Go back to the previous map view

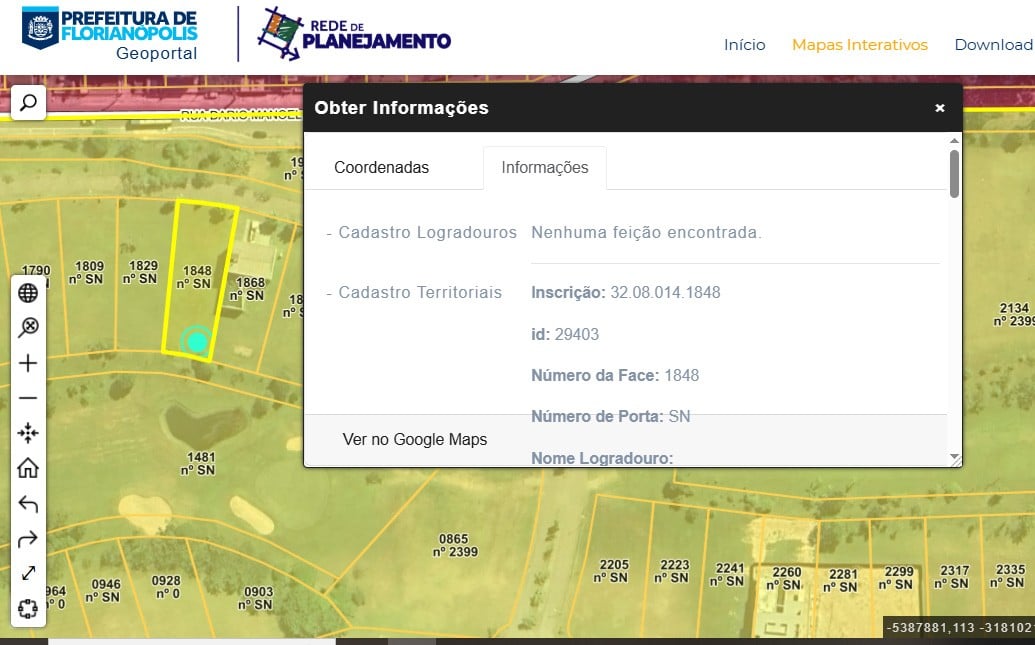point(28,504)
